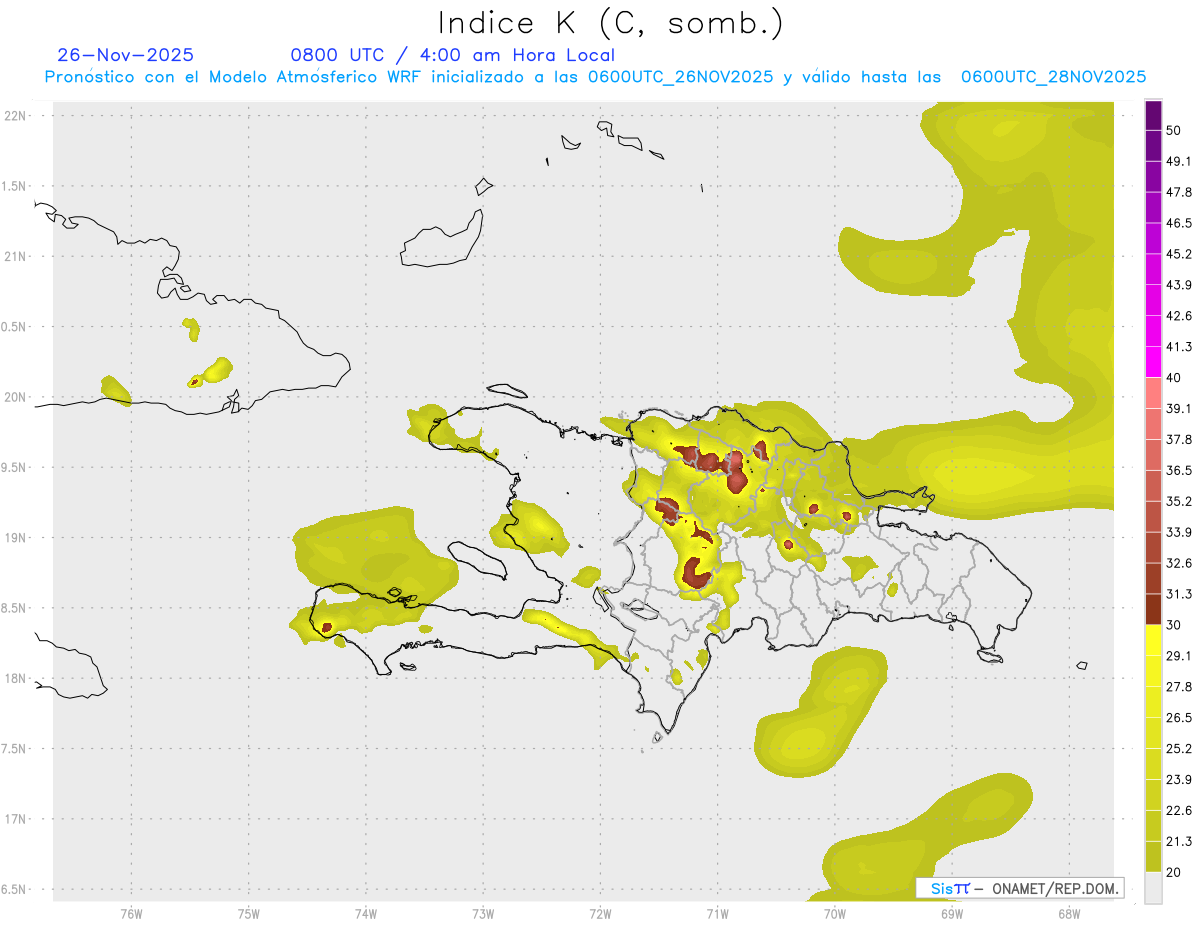Click the salmon pink swatch between 39.1 and 40

point(1154,393)
